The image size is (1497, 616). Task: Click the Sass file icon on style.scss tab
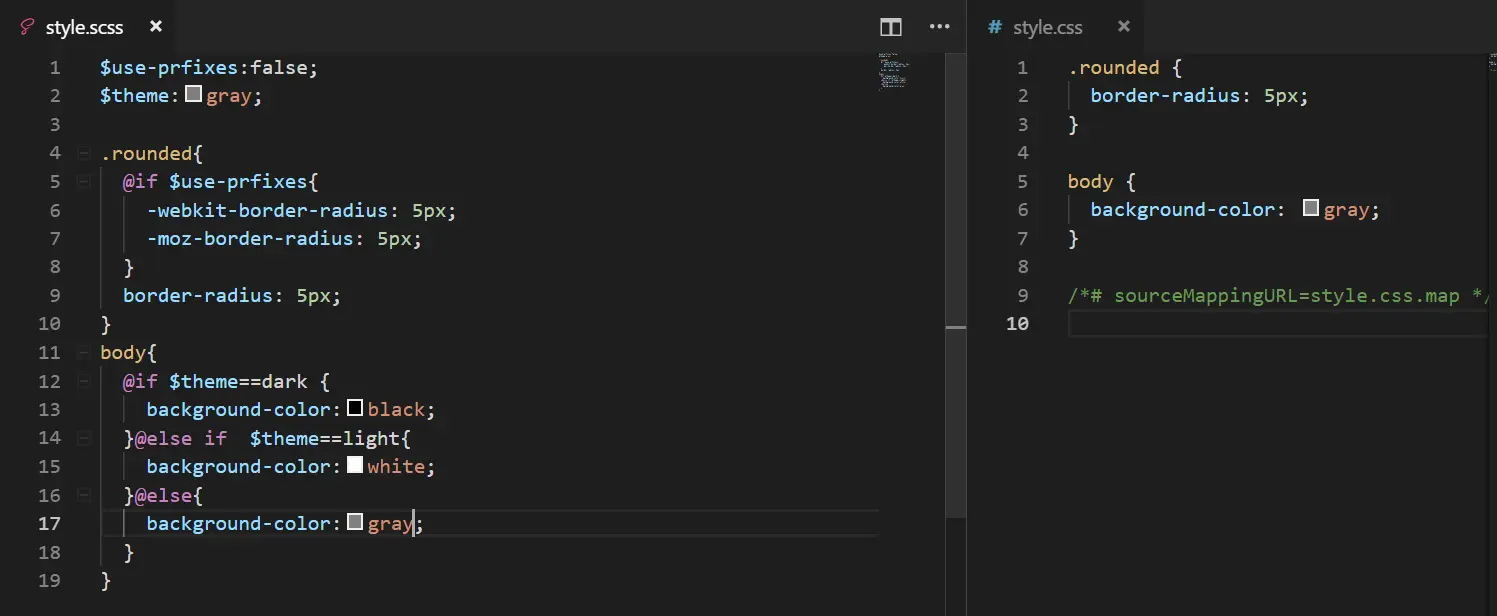click(27, 27)
